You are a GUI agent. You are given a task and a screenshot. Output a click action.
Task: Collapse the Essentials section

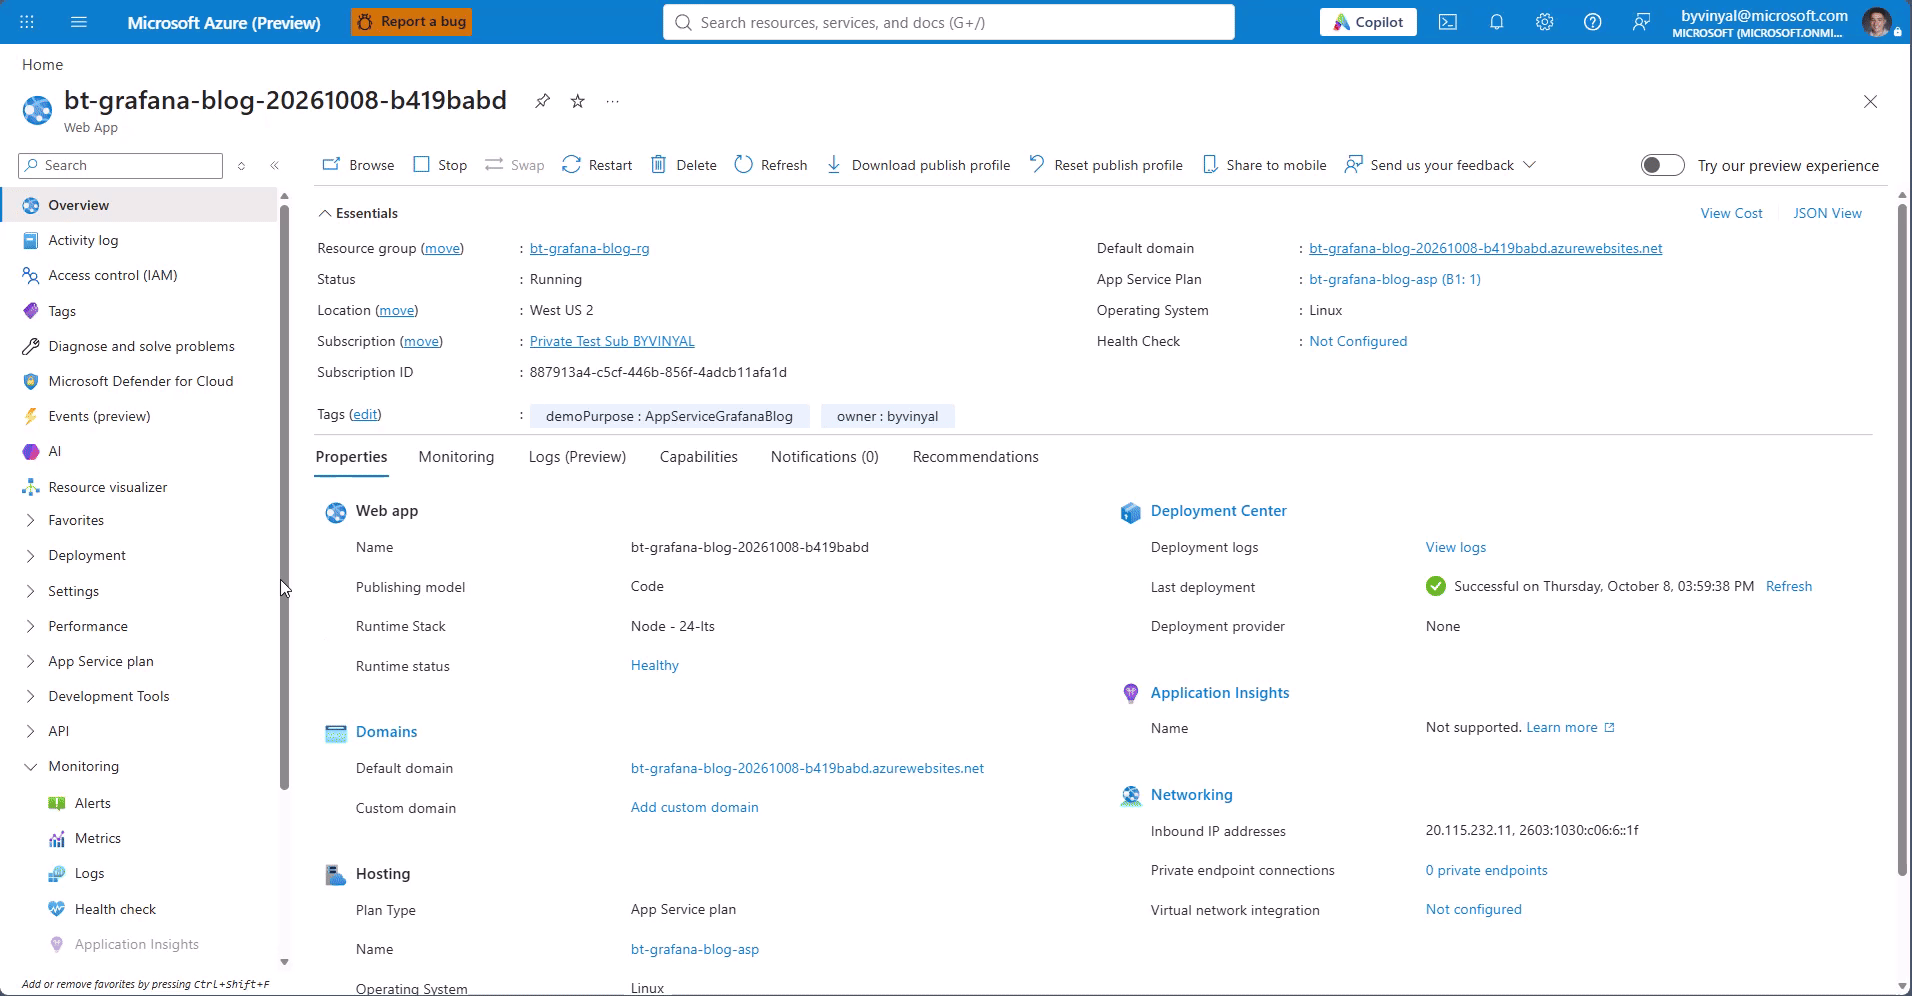324,213
